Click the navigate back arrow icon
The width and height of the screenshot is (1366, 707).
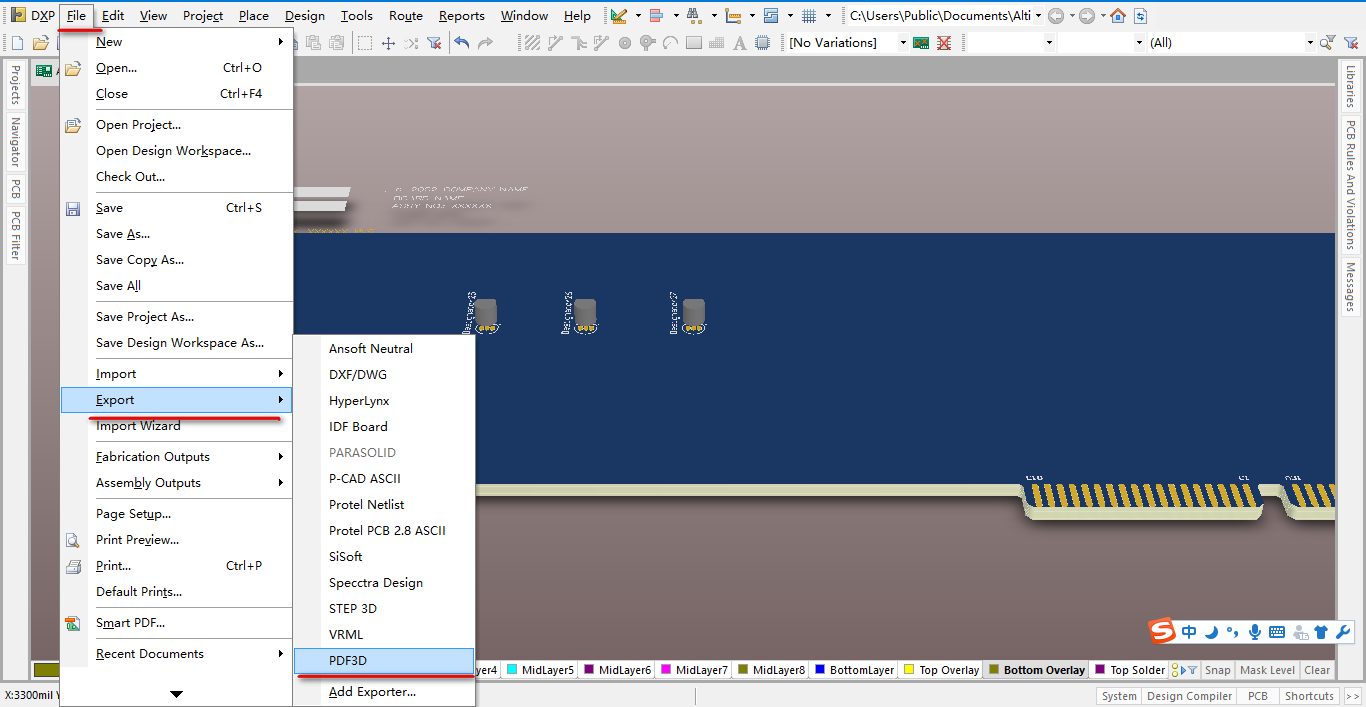pyautogui.click(x=1056, y=15)
